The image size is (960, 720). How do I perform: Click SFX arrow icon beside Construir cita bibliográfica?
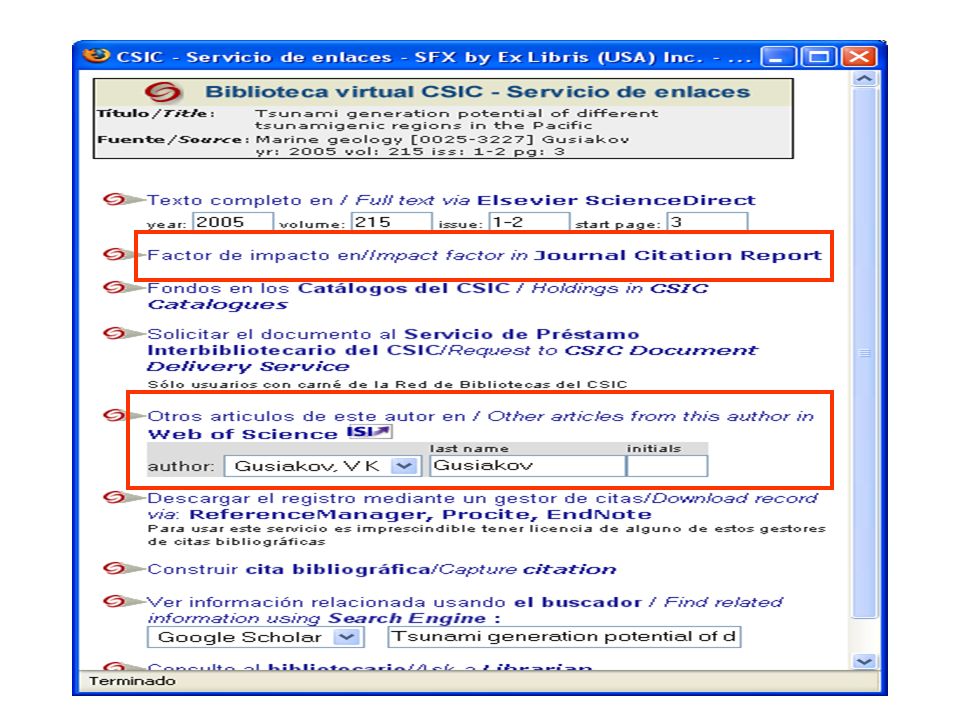tap(122, 569)
